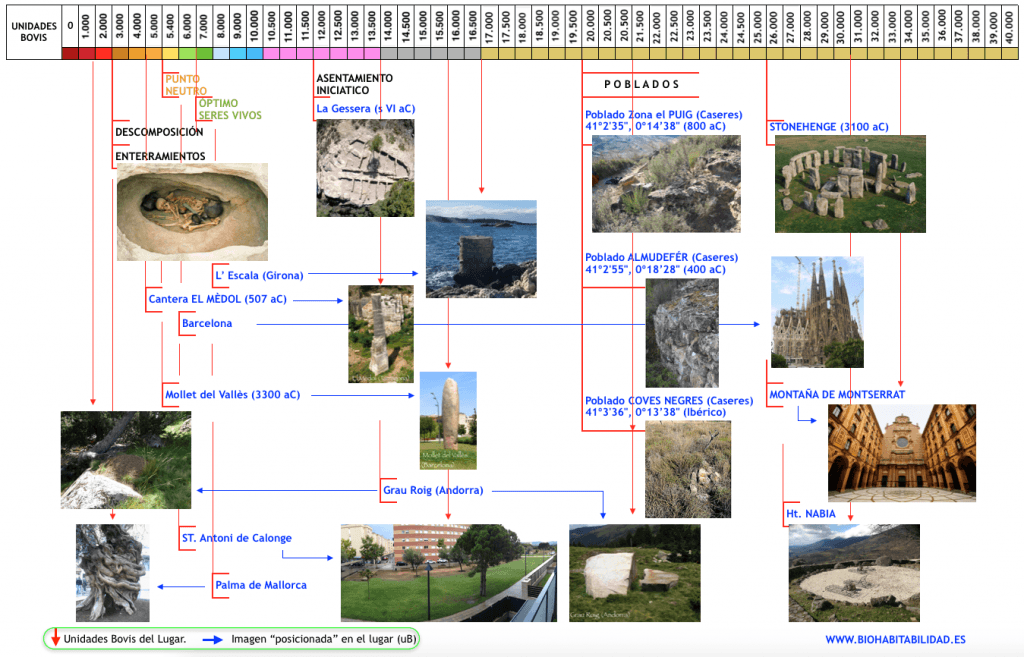View the twisted olive tree trunk photo
The height and width of the screenshot is (657, 1024).
pos(112,573)
